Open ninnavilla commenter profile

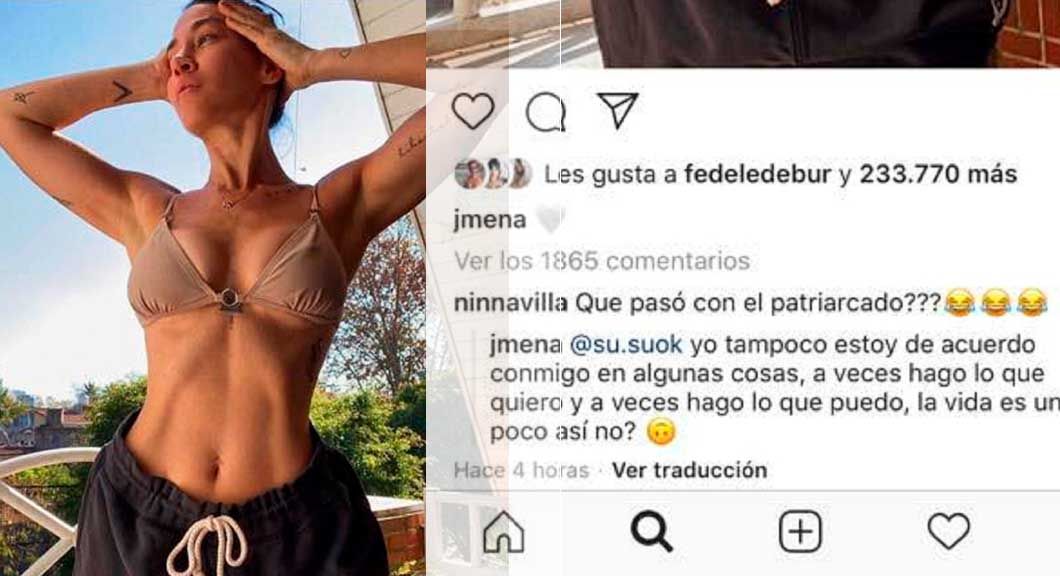(511, 304)
